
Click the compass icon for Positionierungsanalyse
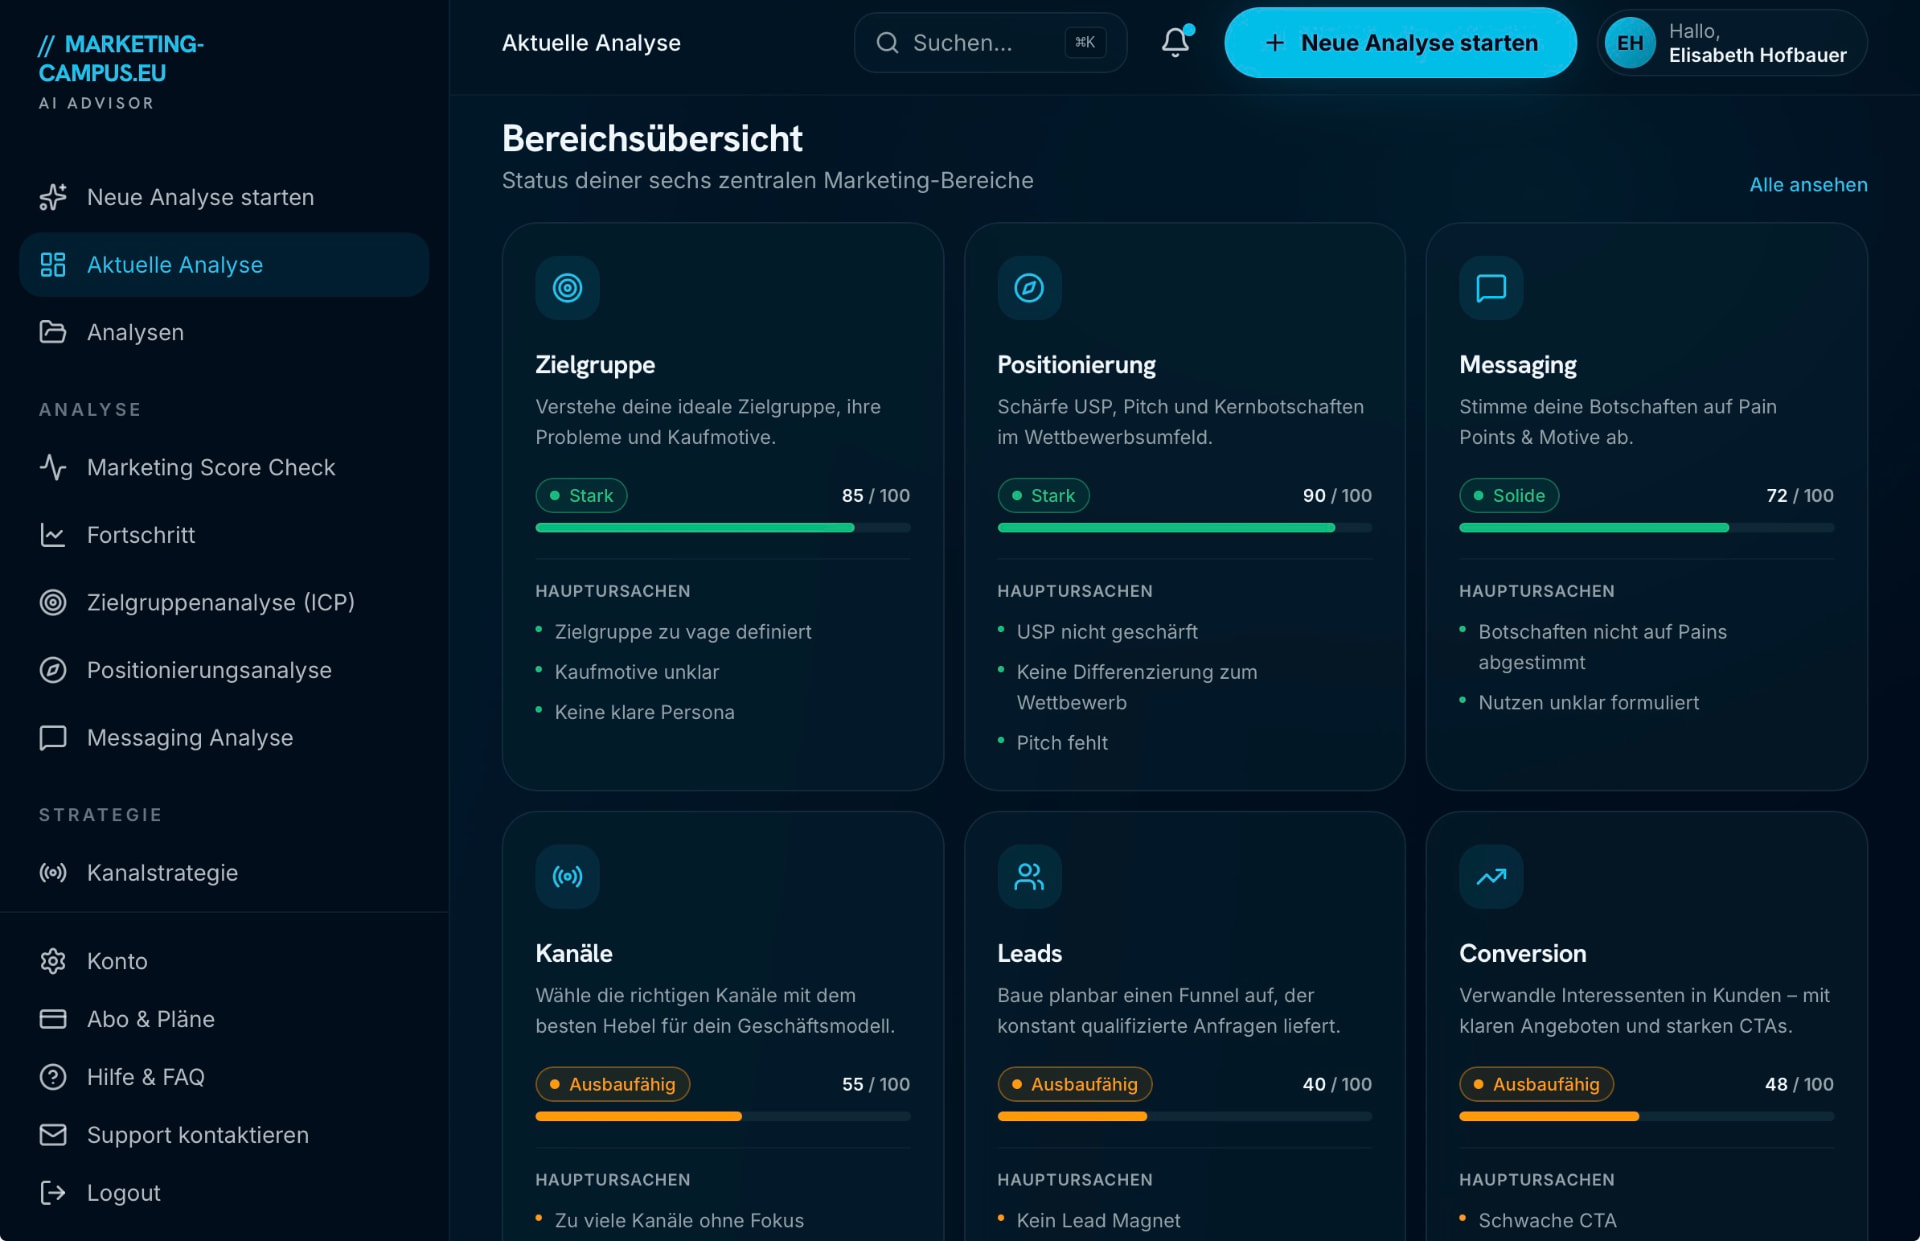[x=53, y=670]
